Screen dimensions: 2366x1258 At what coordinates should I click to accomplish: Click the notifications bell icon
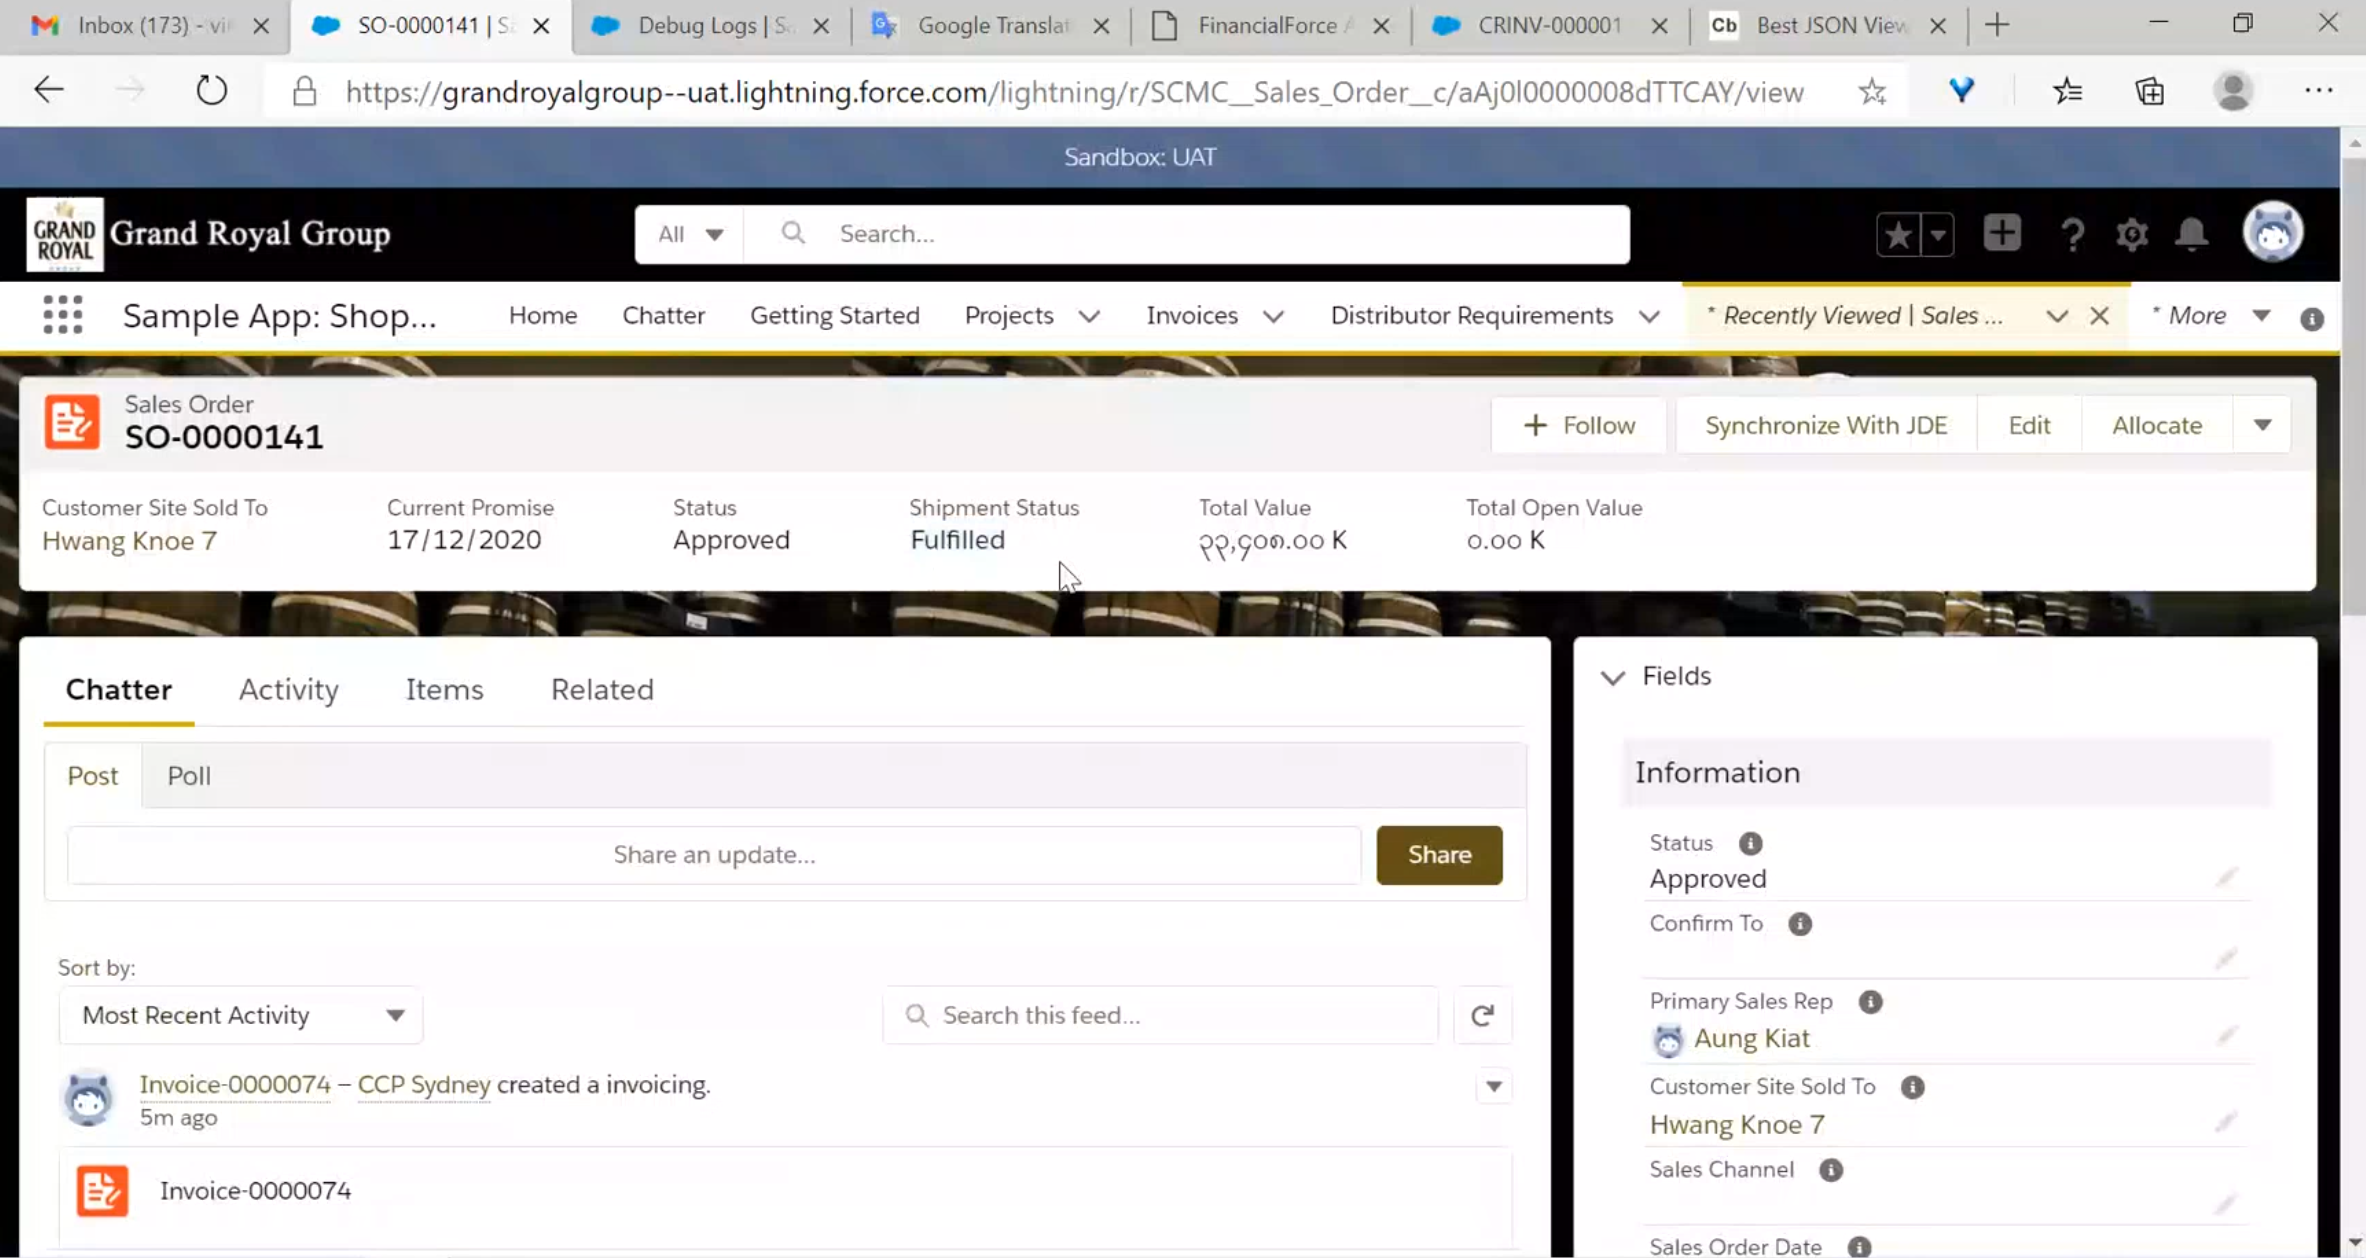coord(2191,234)
